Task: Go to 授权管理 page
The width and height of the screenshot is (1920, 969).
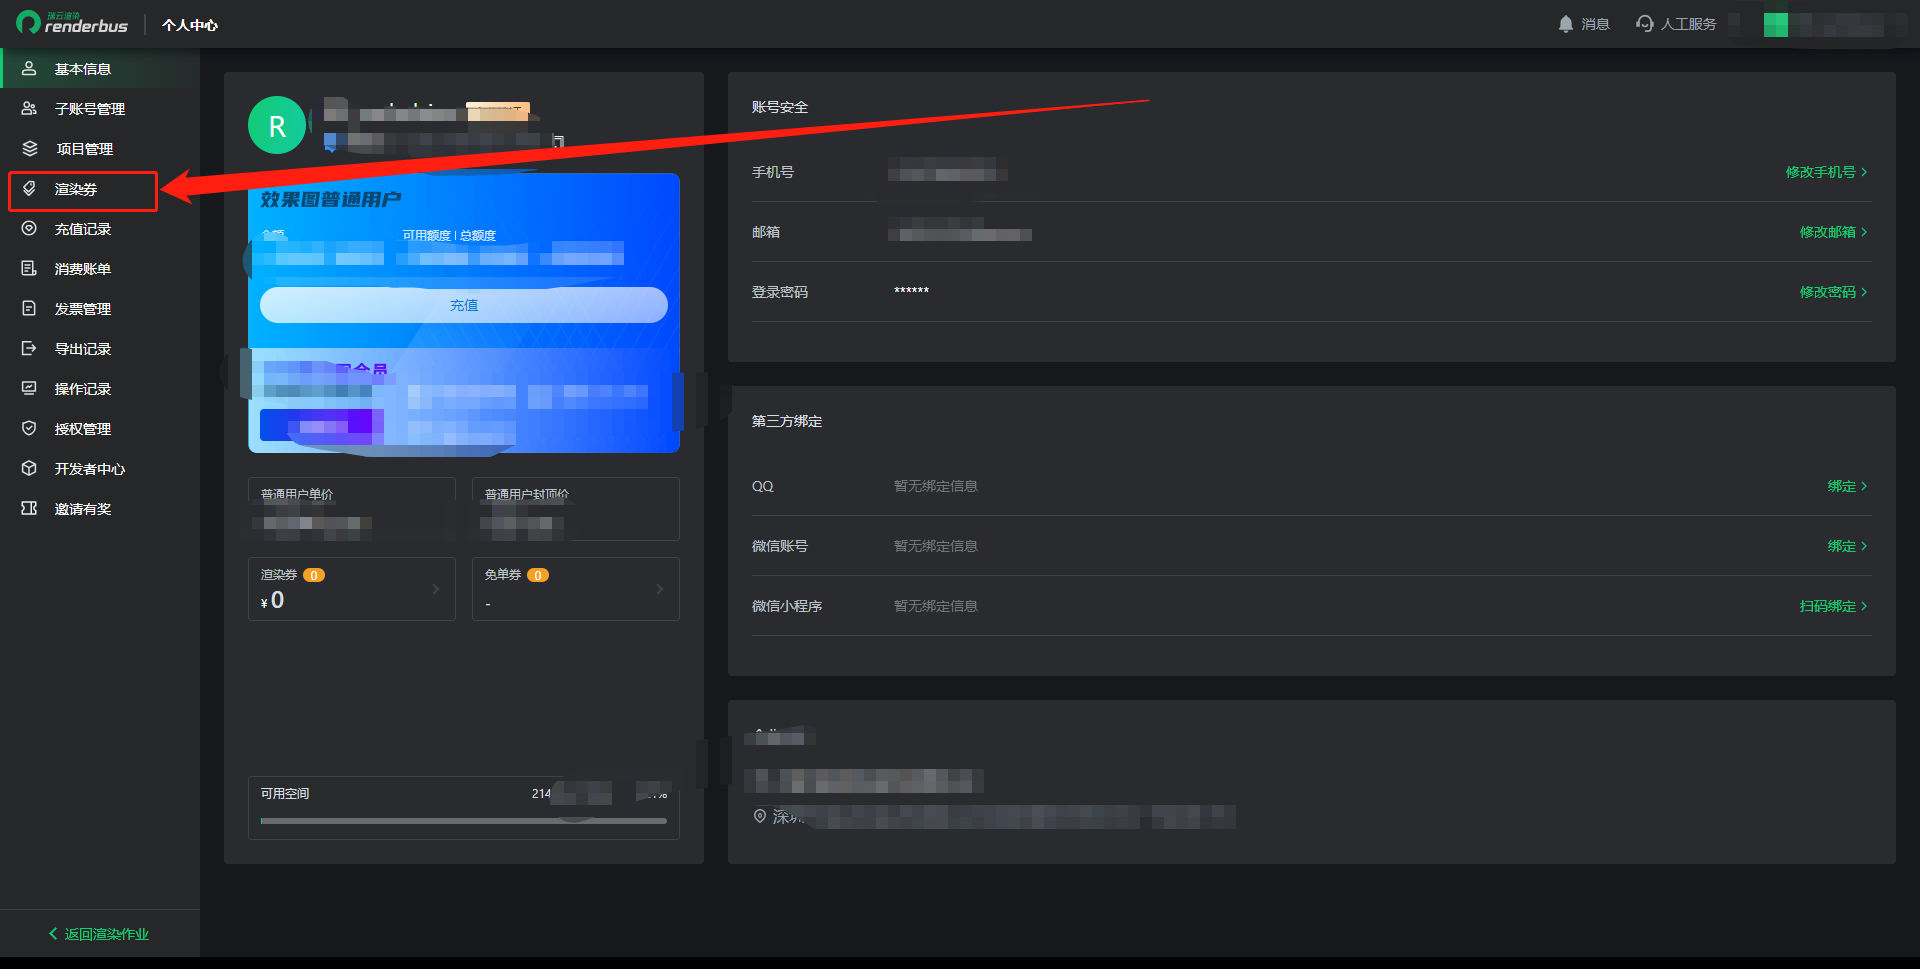Action: 100,428
